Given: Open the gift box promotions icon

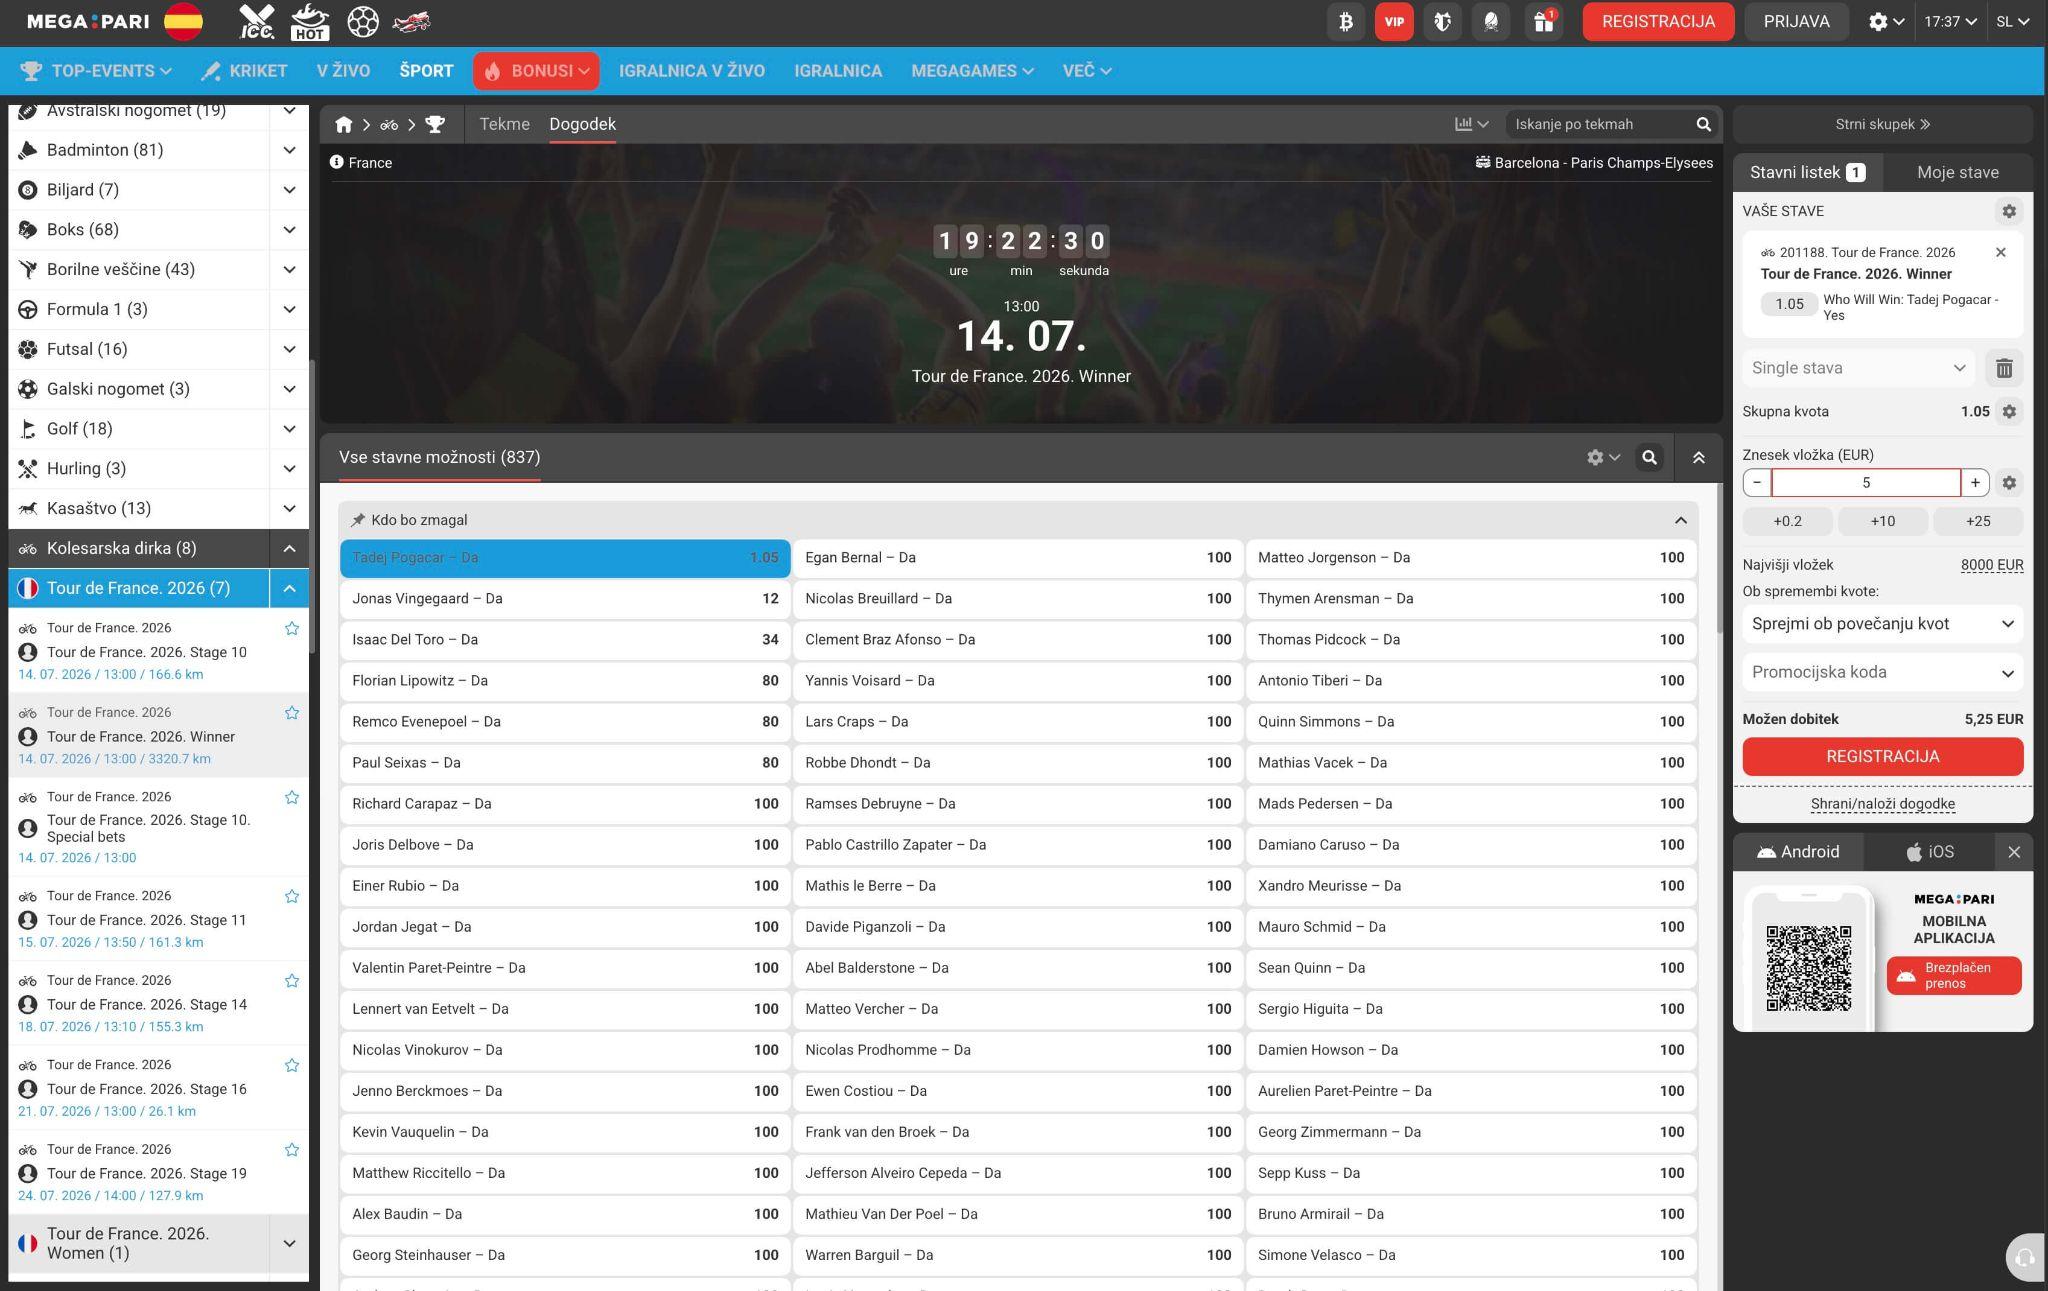Looking at the screenshot, I should [x=1543, y=21].
